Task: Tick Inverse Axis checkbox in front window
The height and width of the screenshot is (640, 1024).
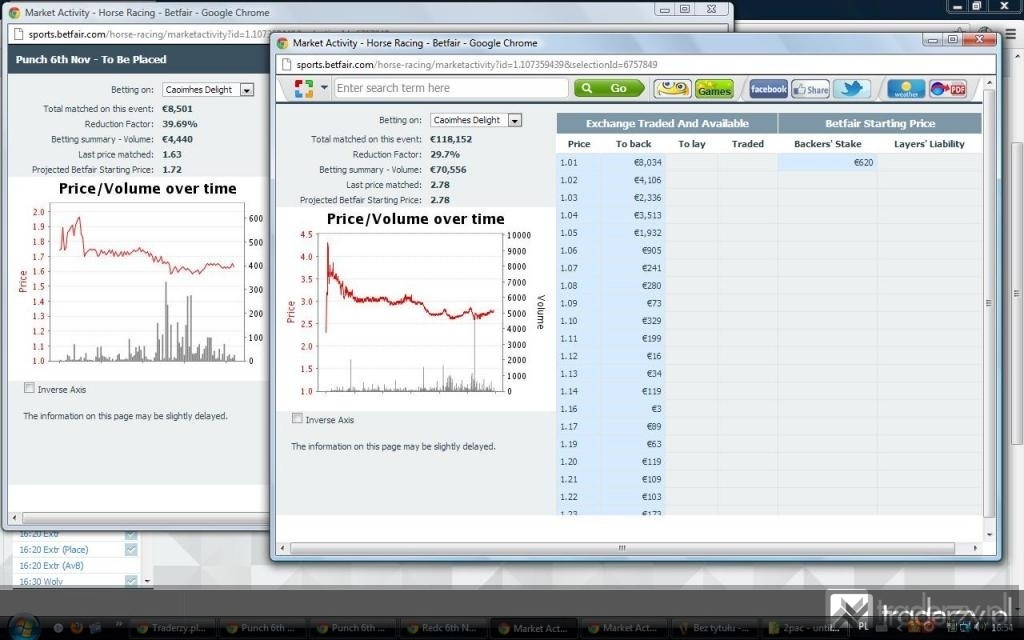Action: (298, 419)
